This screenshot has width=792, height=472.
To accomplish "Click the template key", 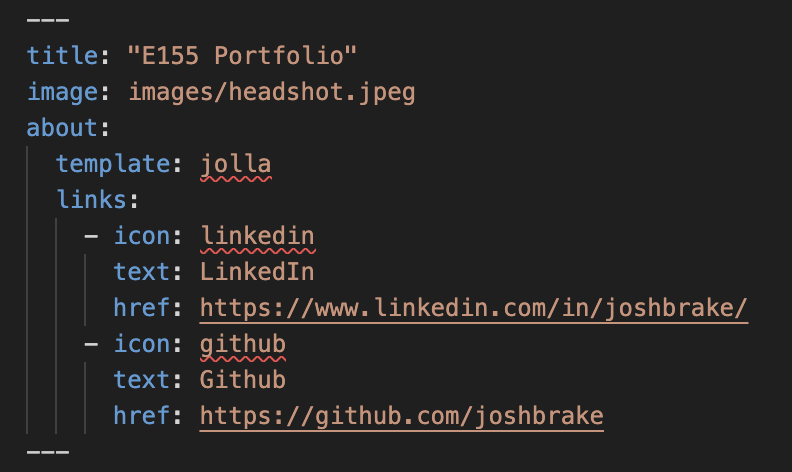I will click(x=113, y=164).
